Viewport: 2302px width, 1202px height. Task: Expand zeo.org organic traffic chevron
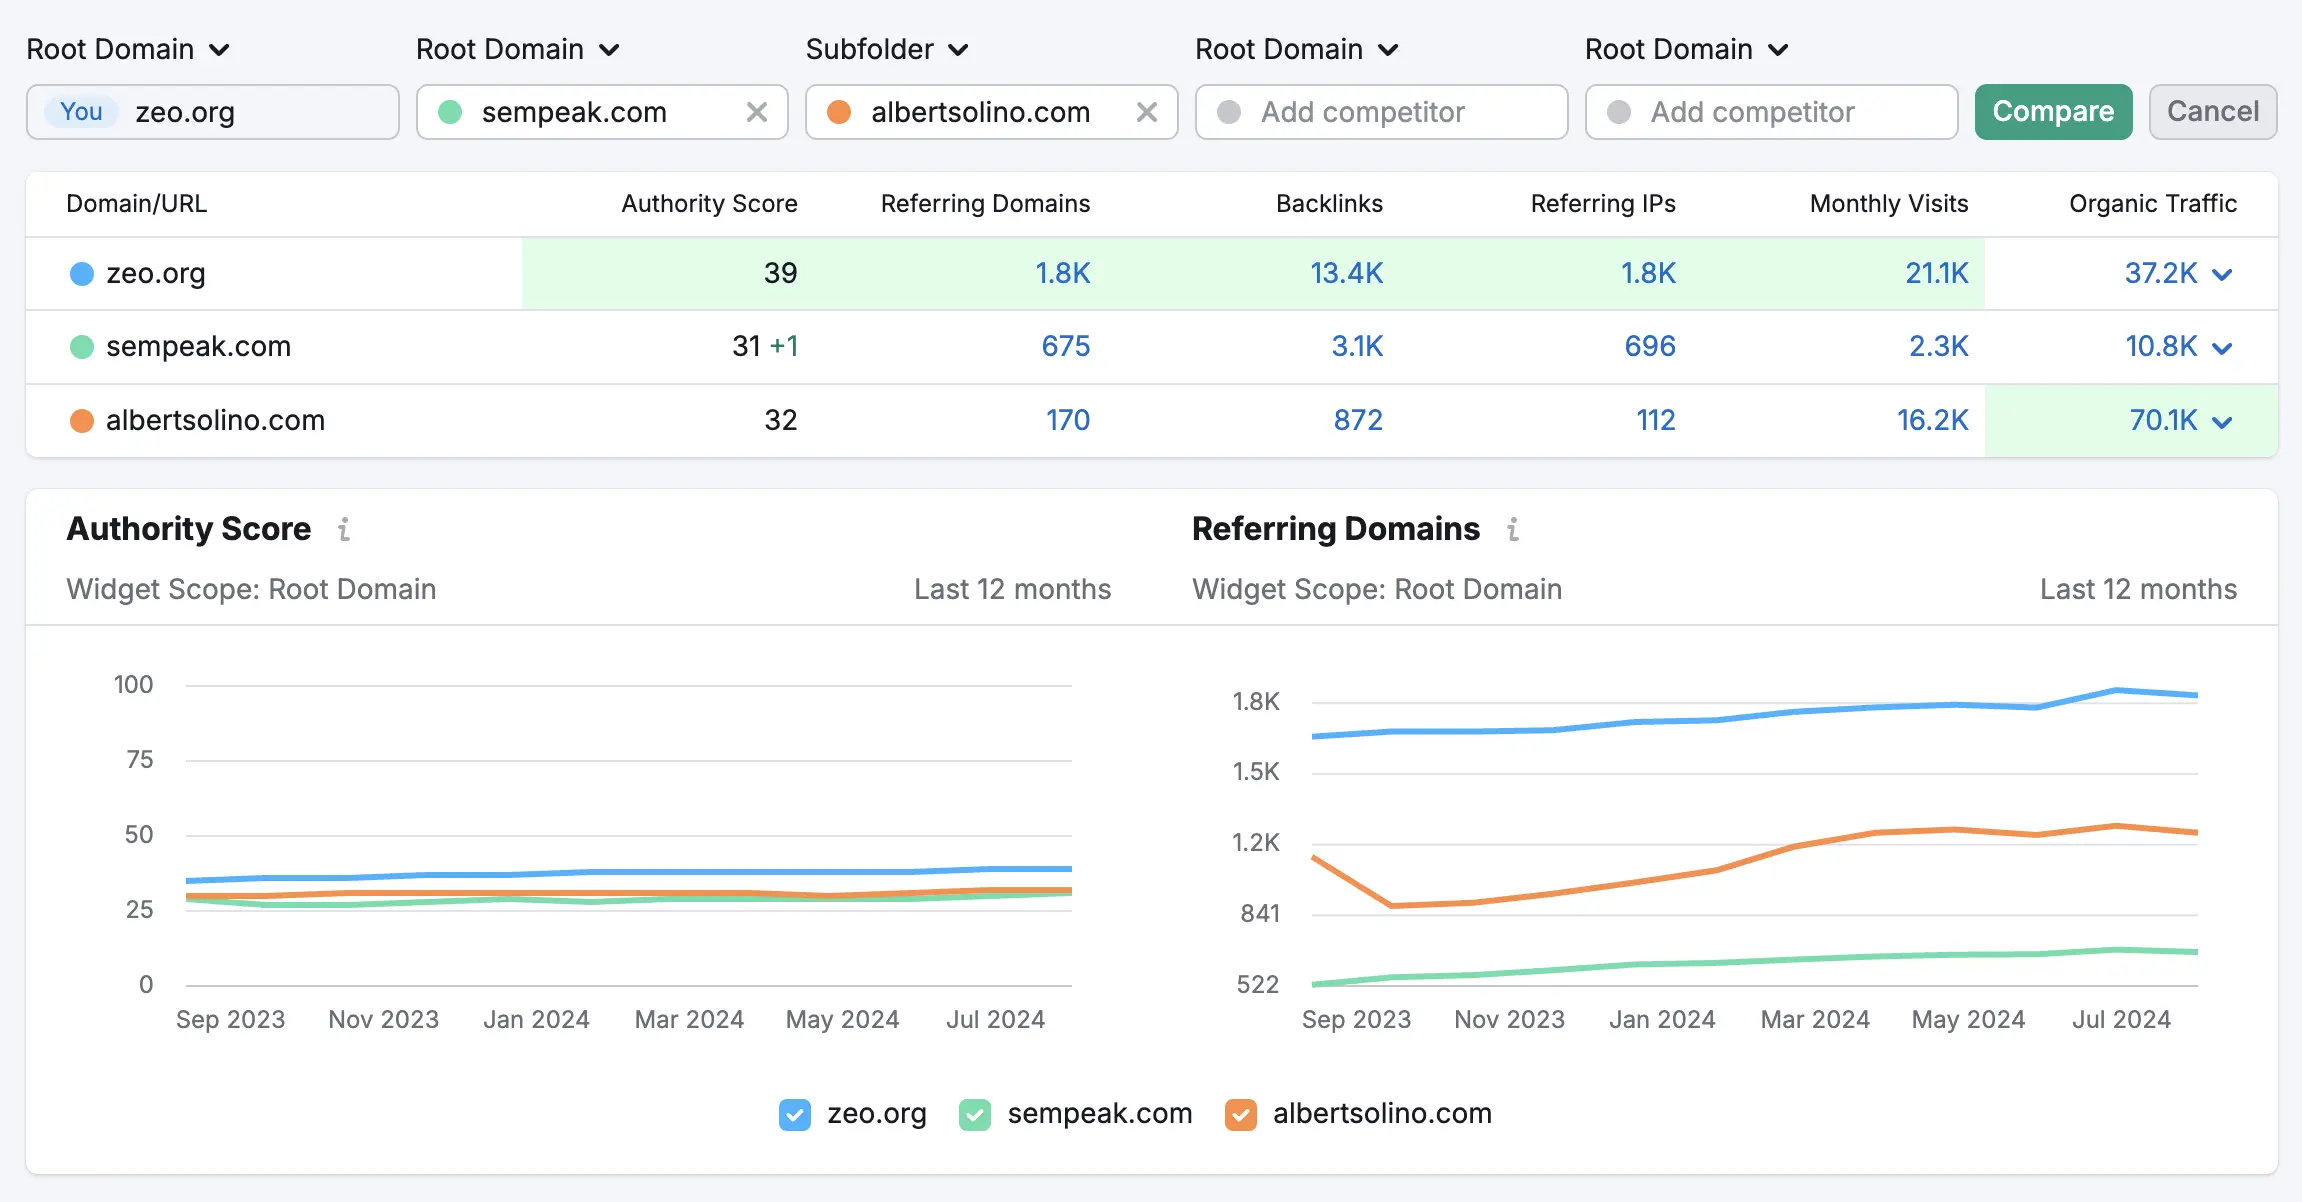pyautogui.click(x=2222, y=274)
